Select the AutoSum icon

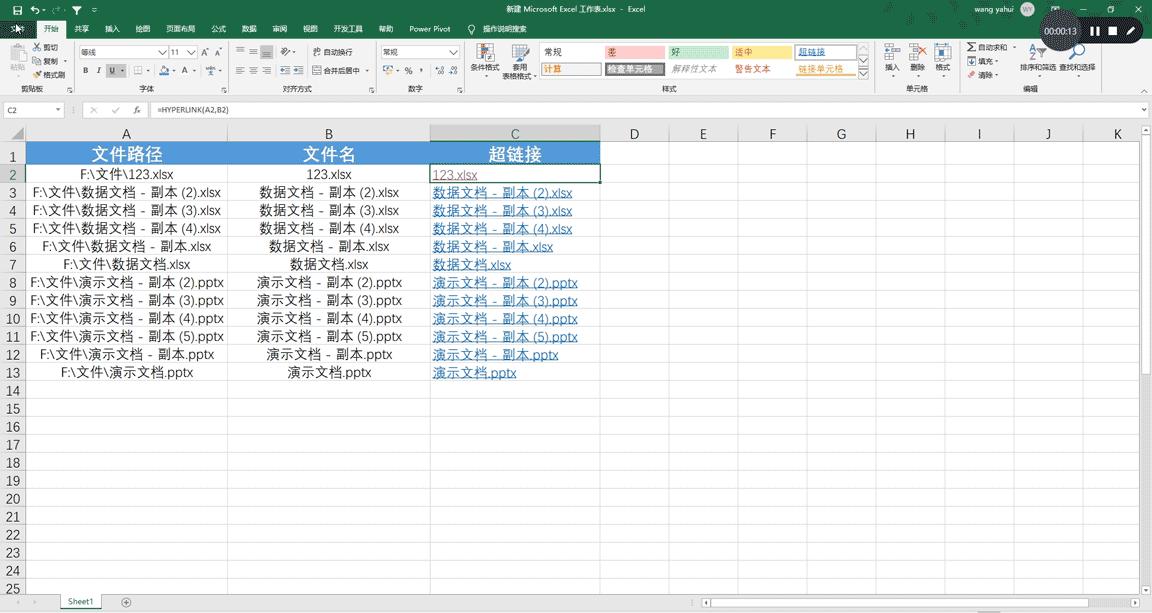(x=971, y=46)
